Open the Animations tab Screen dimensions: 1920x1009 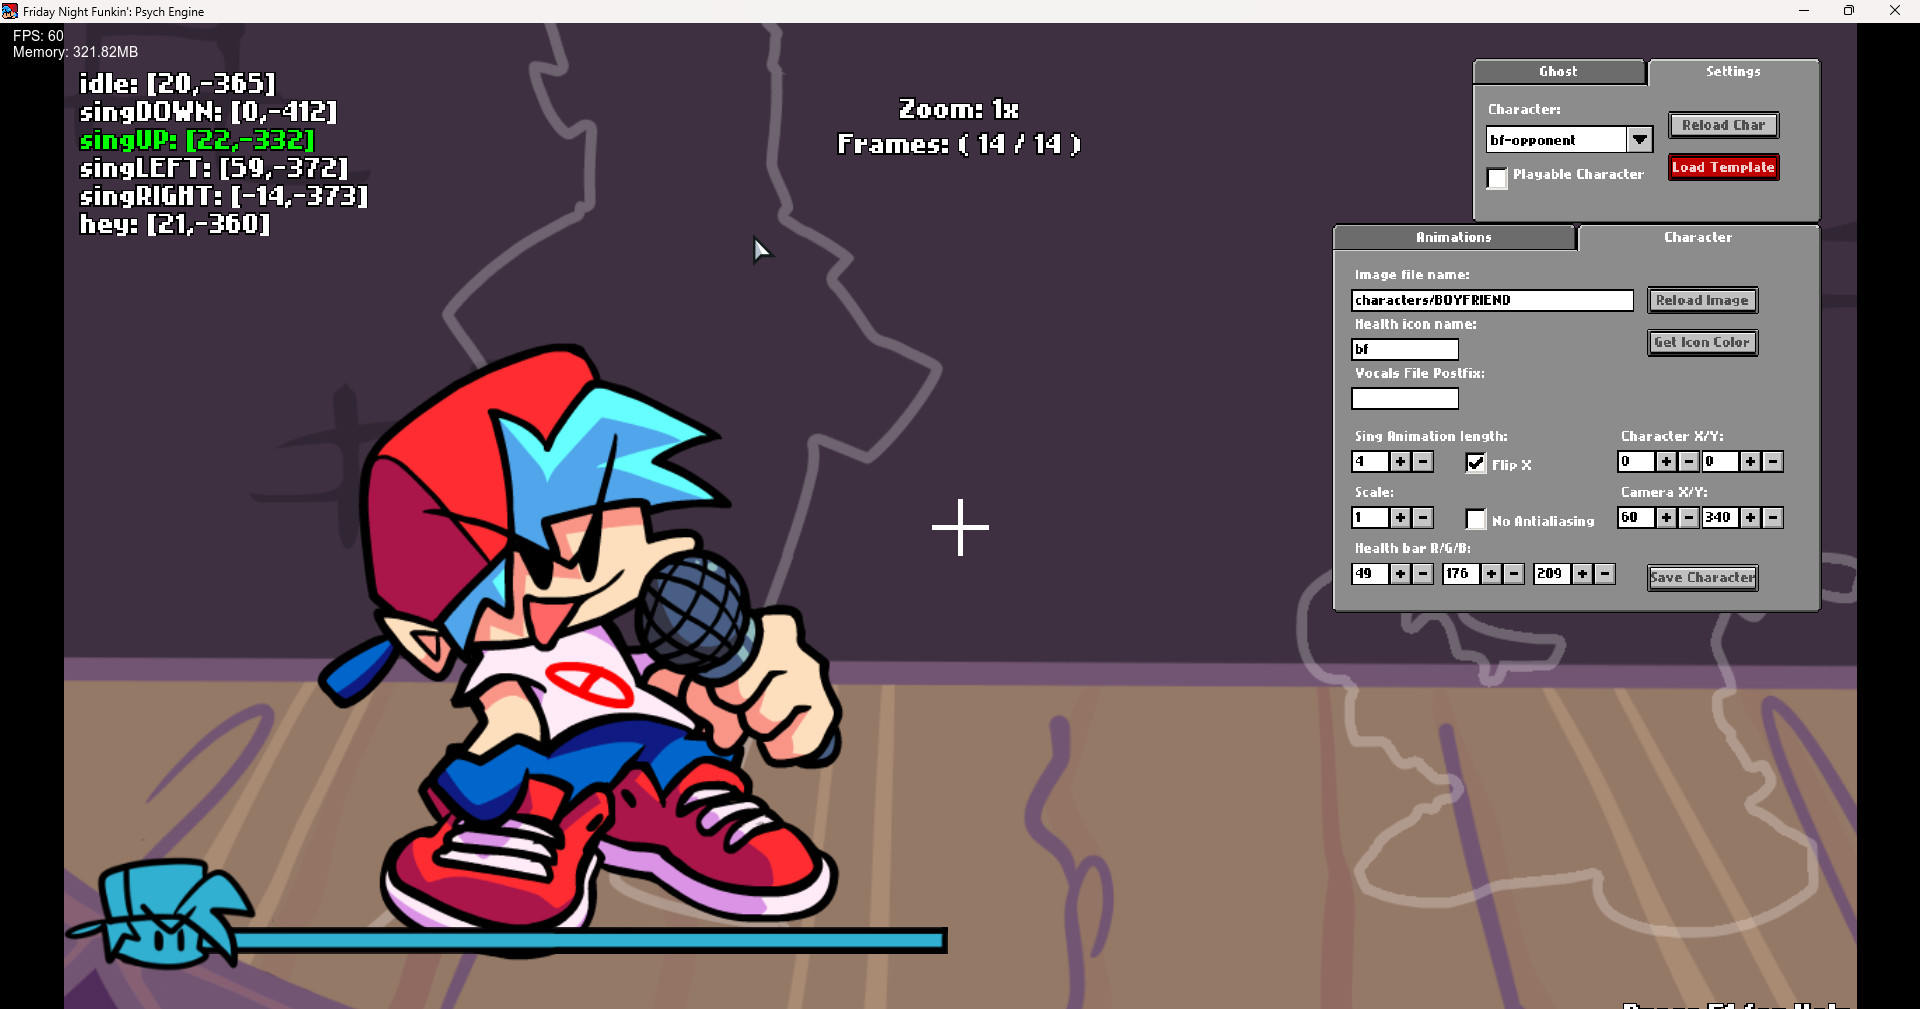point(1454,238)
